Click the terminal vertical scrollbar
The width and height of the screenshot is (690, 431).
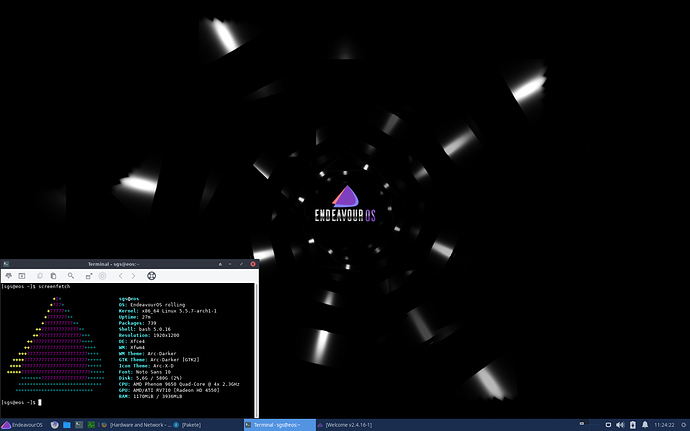(256, 350)
